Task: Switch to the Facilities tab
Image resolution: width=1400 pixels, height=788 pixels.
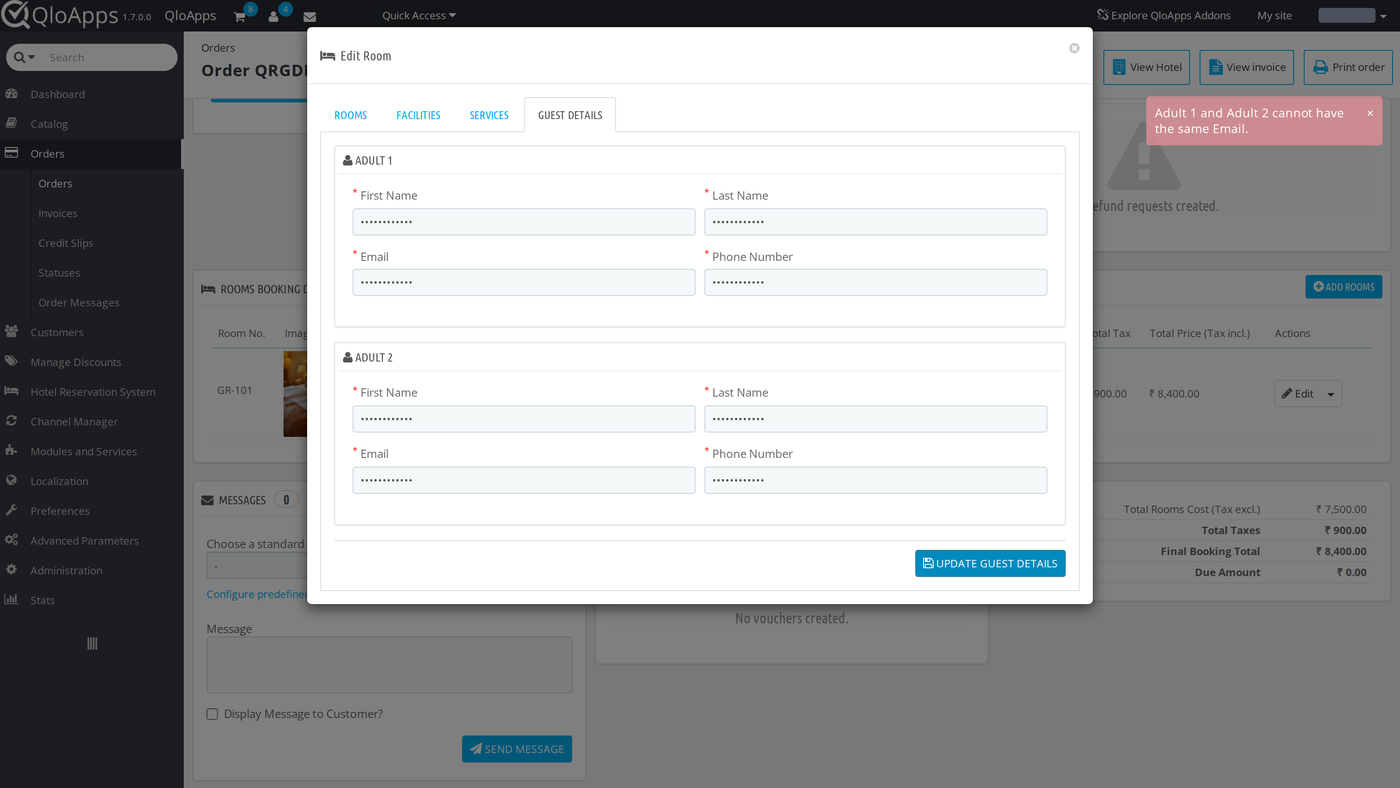Action: point(418,115)
